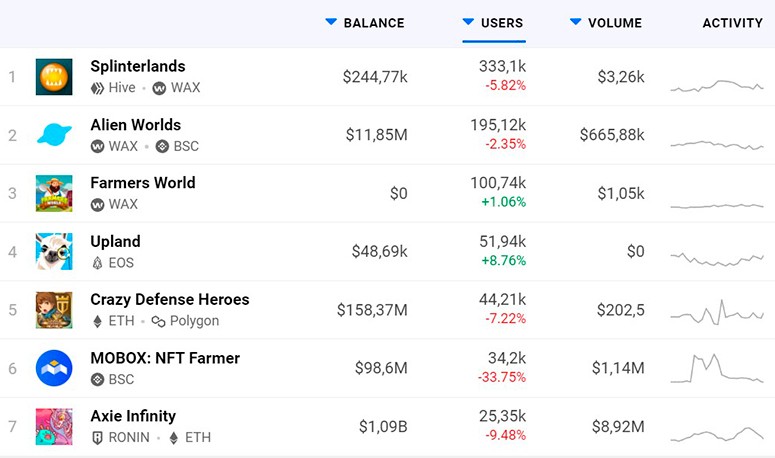Click the Activity column header

(732, 23)
